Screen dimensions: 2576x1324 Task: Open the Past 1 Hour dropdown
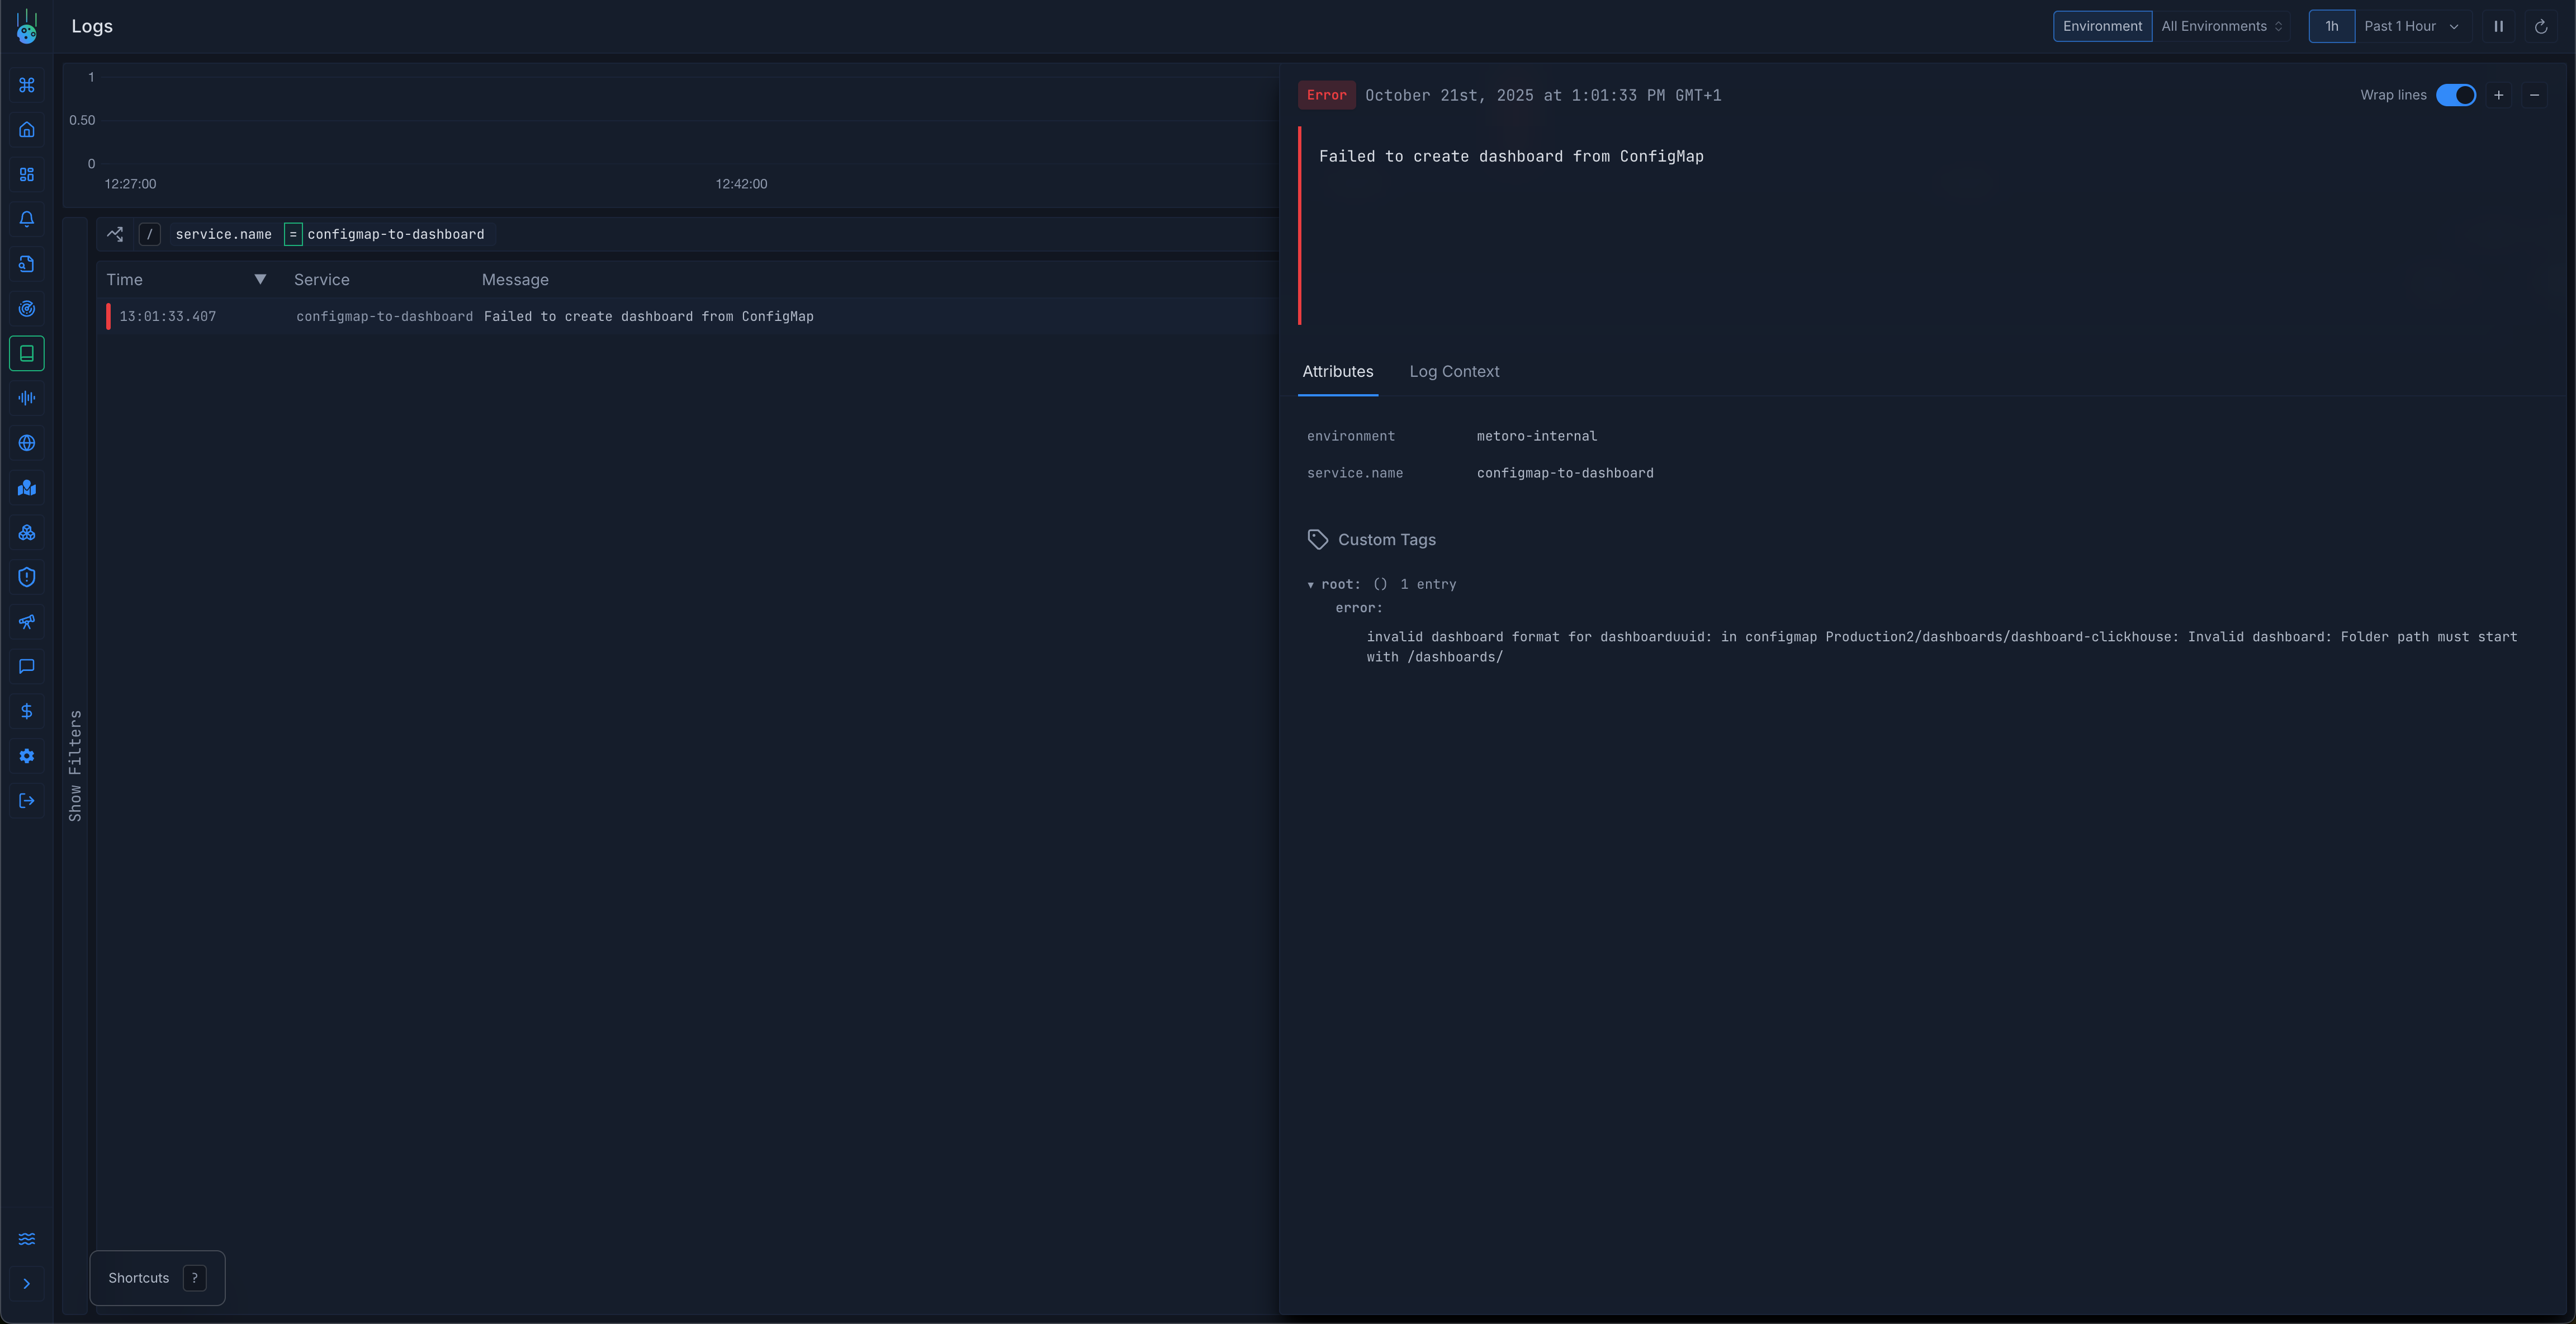click(2410, 27)
